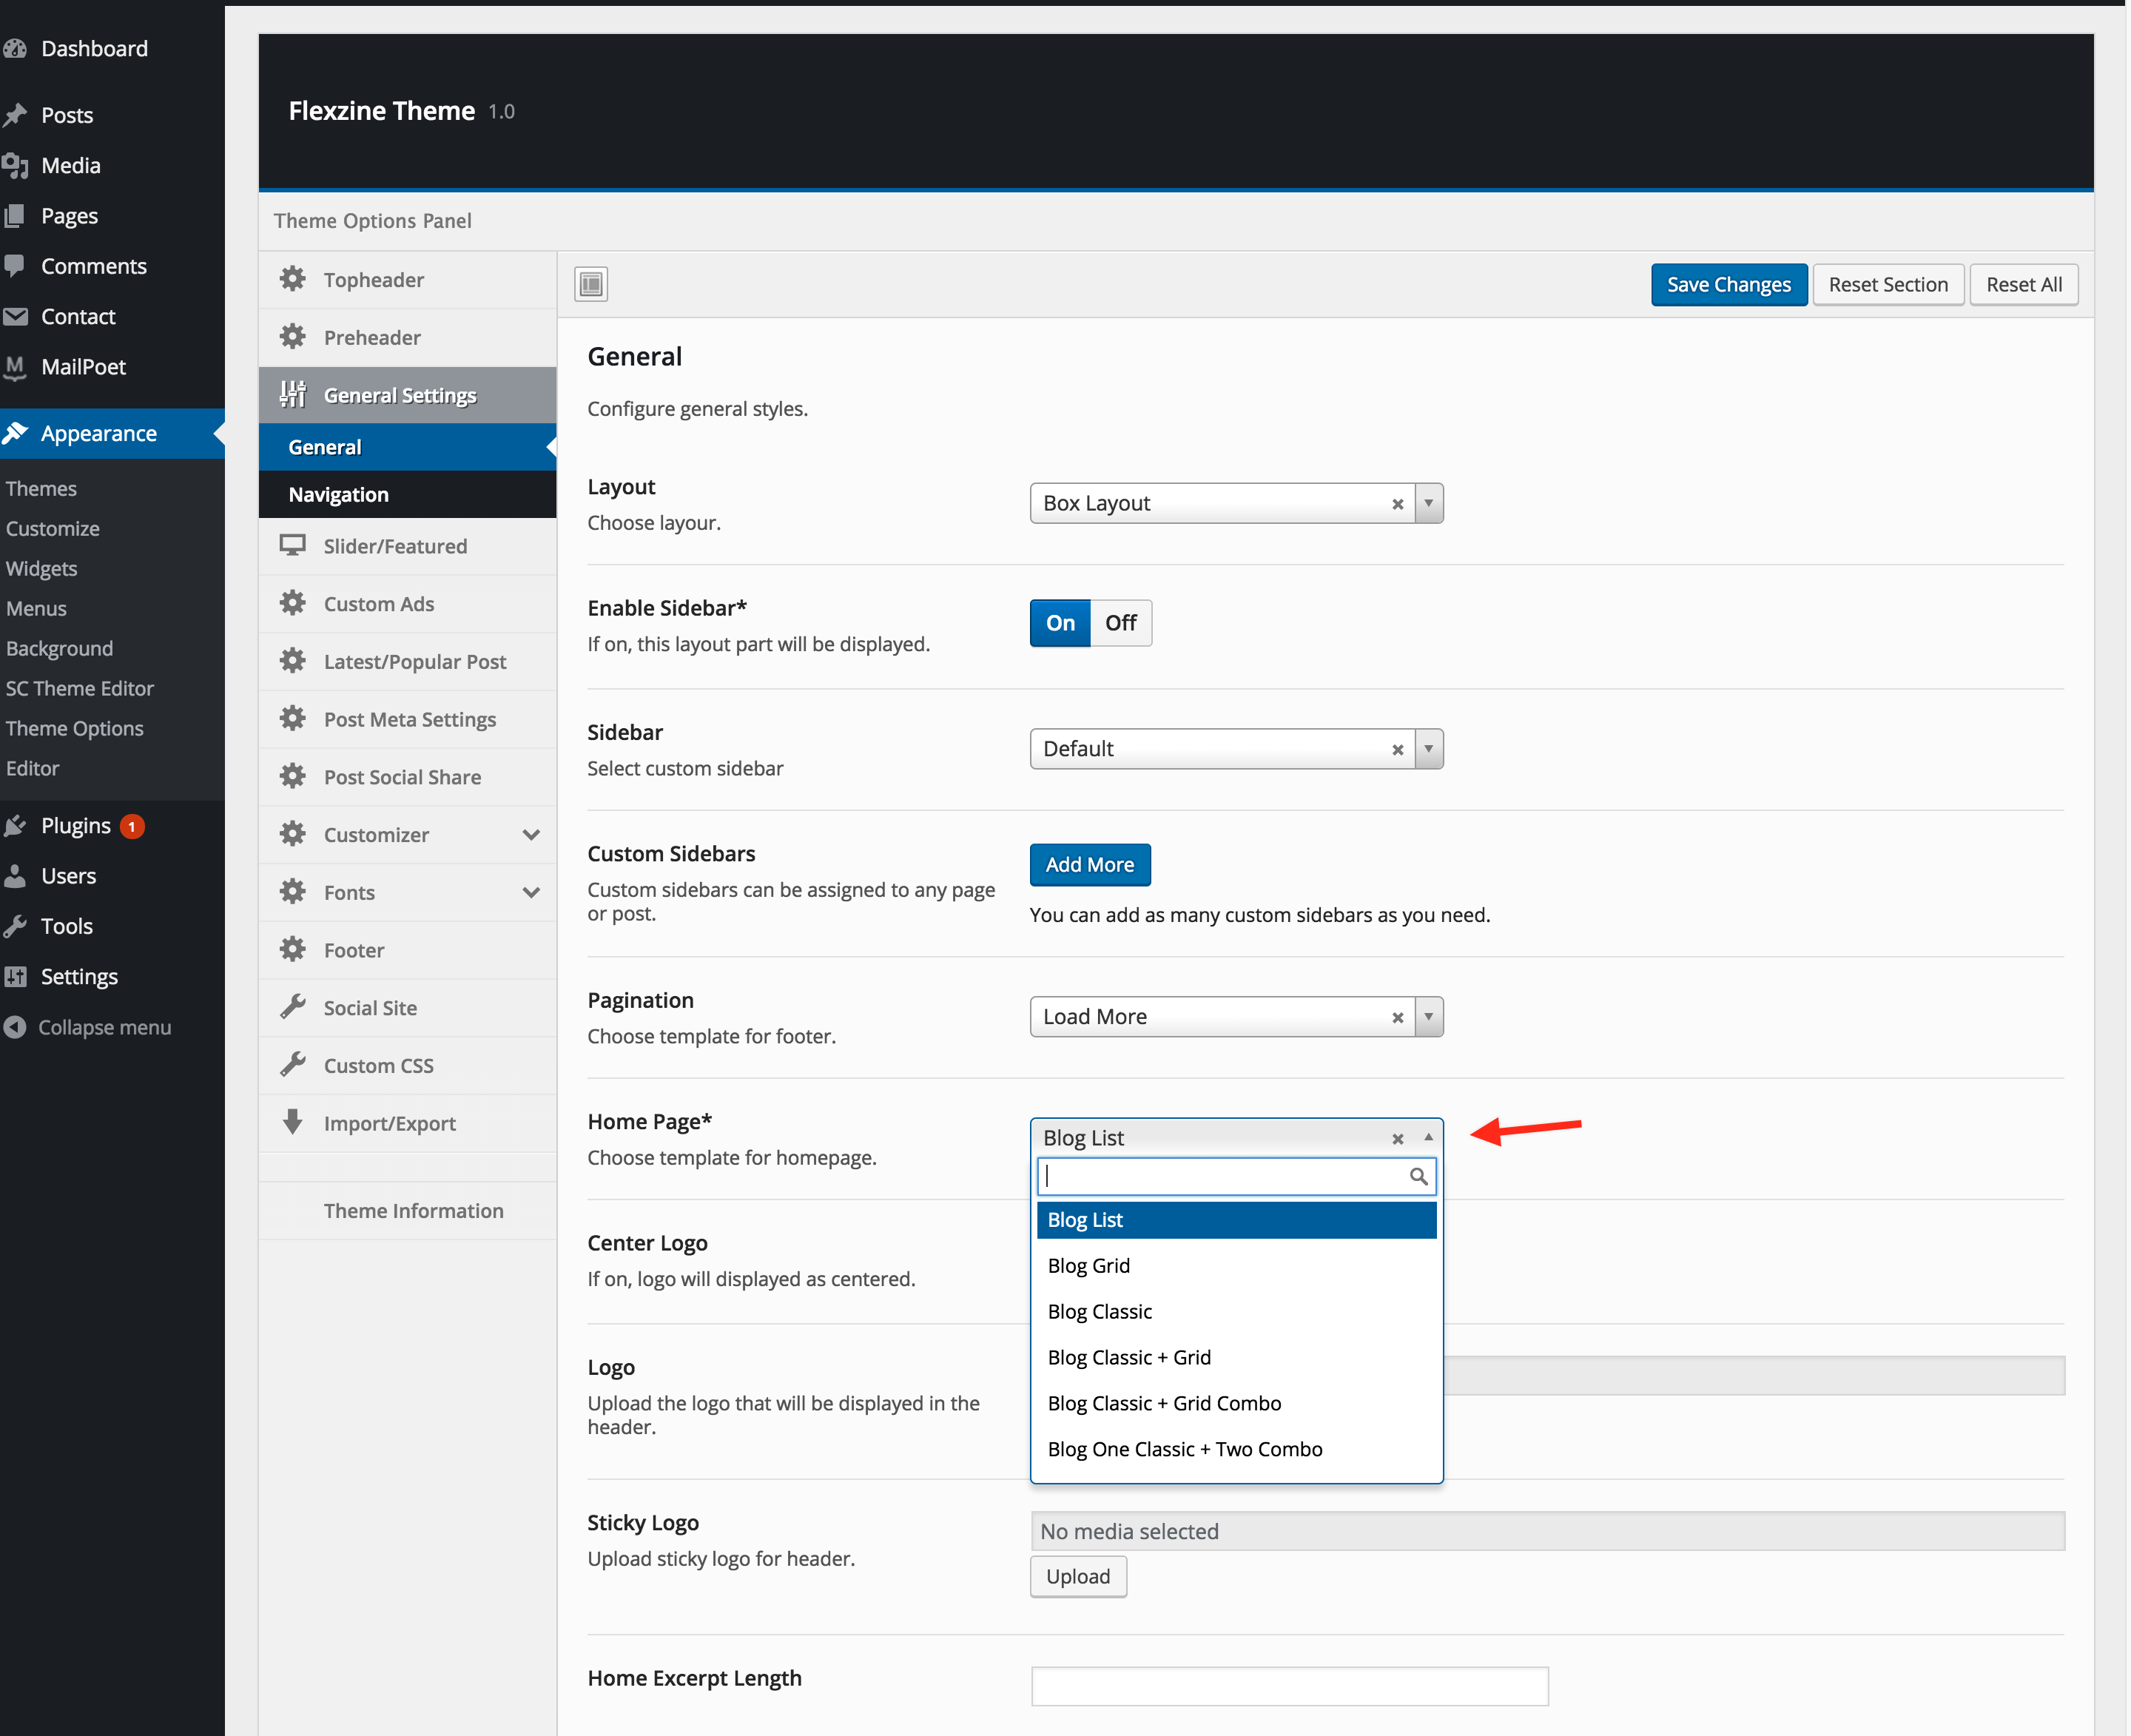
Task: Open the Navigation subsection tab
Action: point(407,495)
